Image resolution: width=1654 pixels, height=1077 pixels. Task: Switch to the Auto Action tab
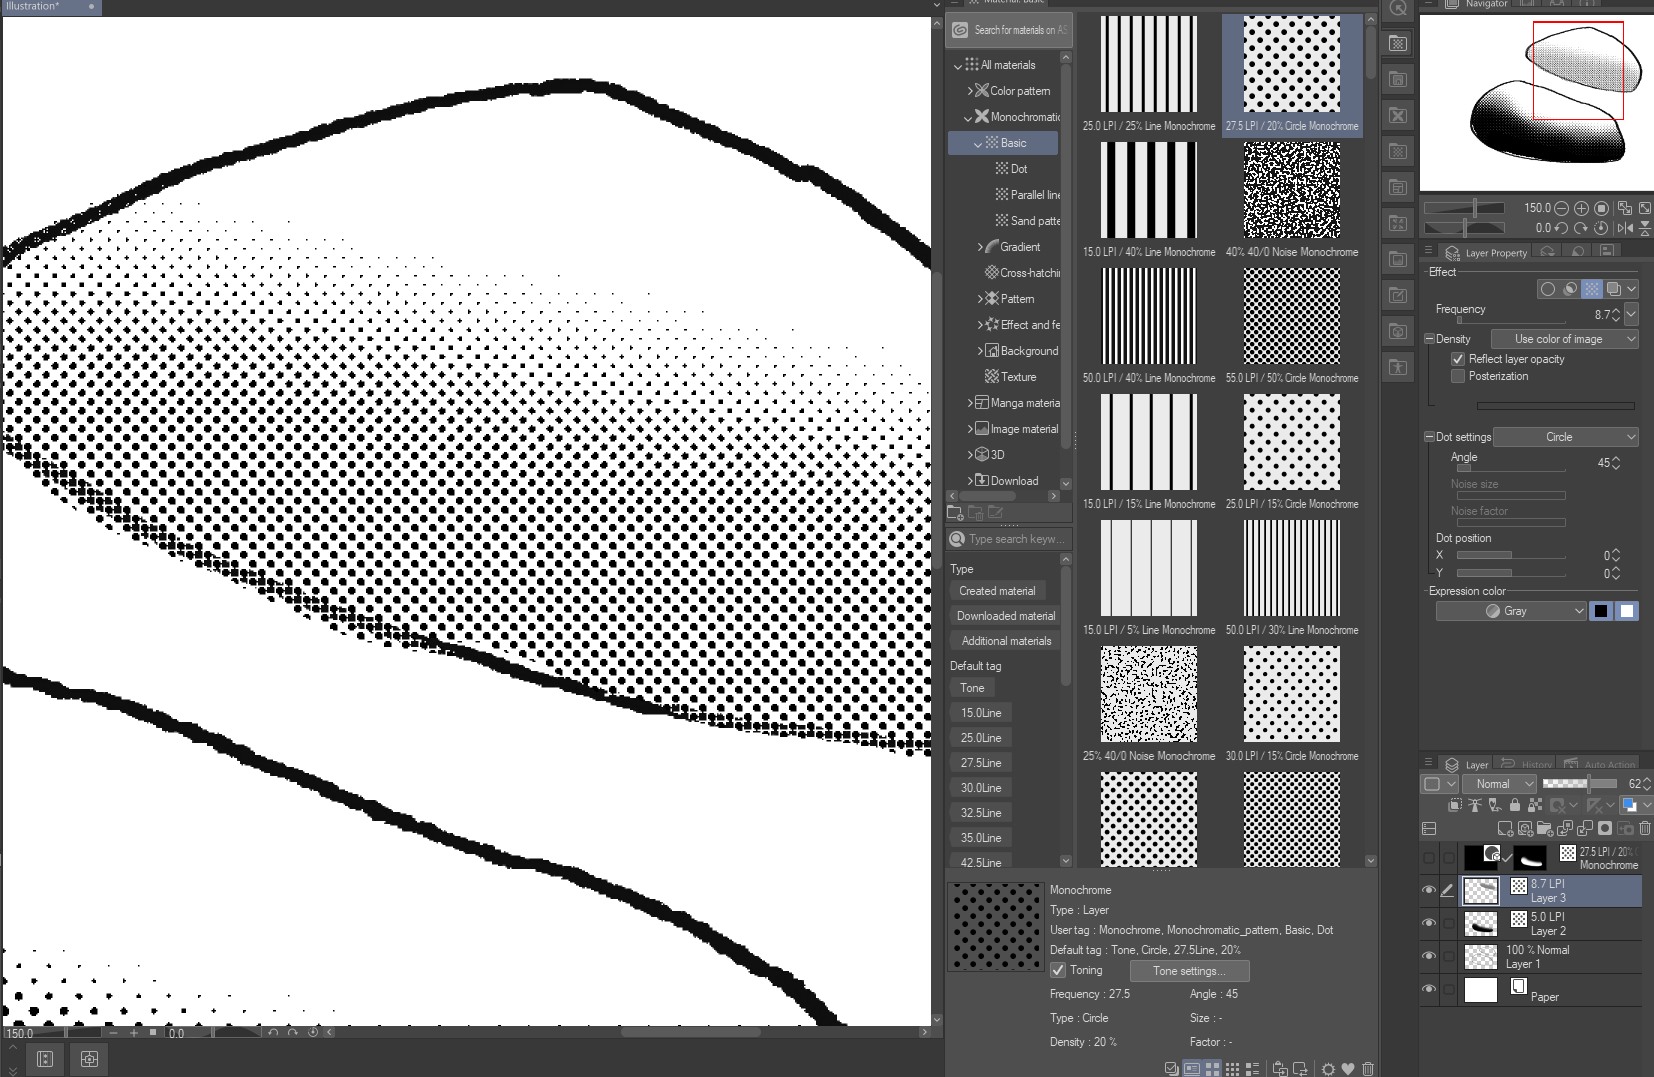coord(1599,764)
